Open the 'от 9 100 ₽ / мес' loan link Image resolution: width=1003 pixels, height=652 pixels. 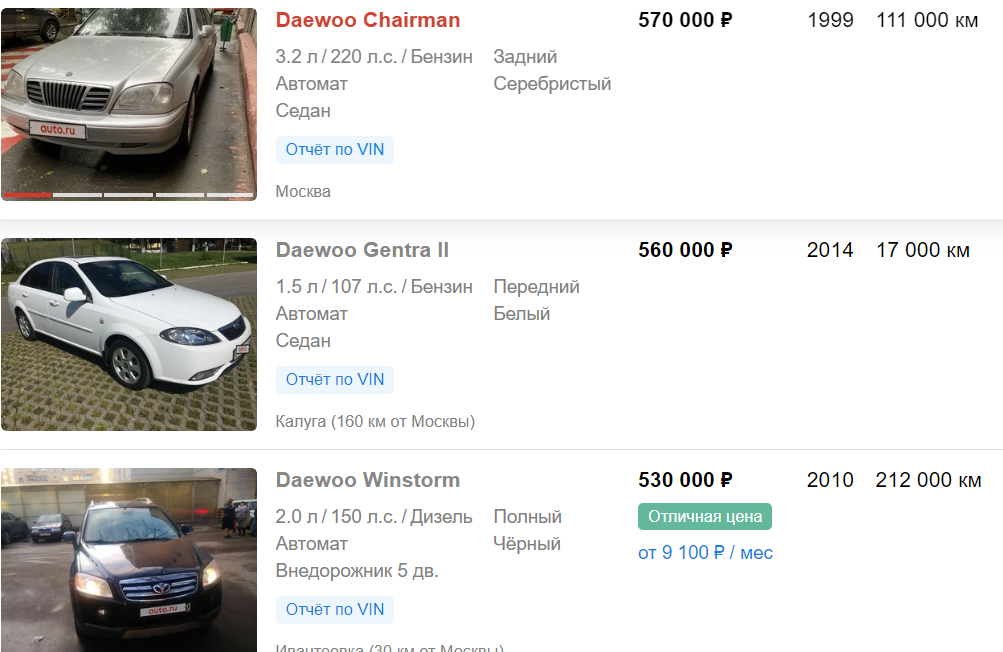[705, 553]
